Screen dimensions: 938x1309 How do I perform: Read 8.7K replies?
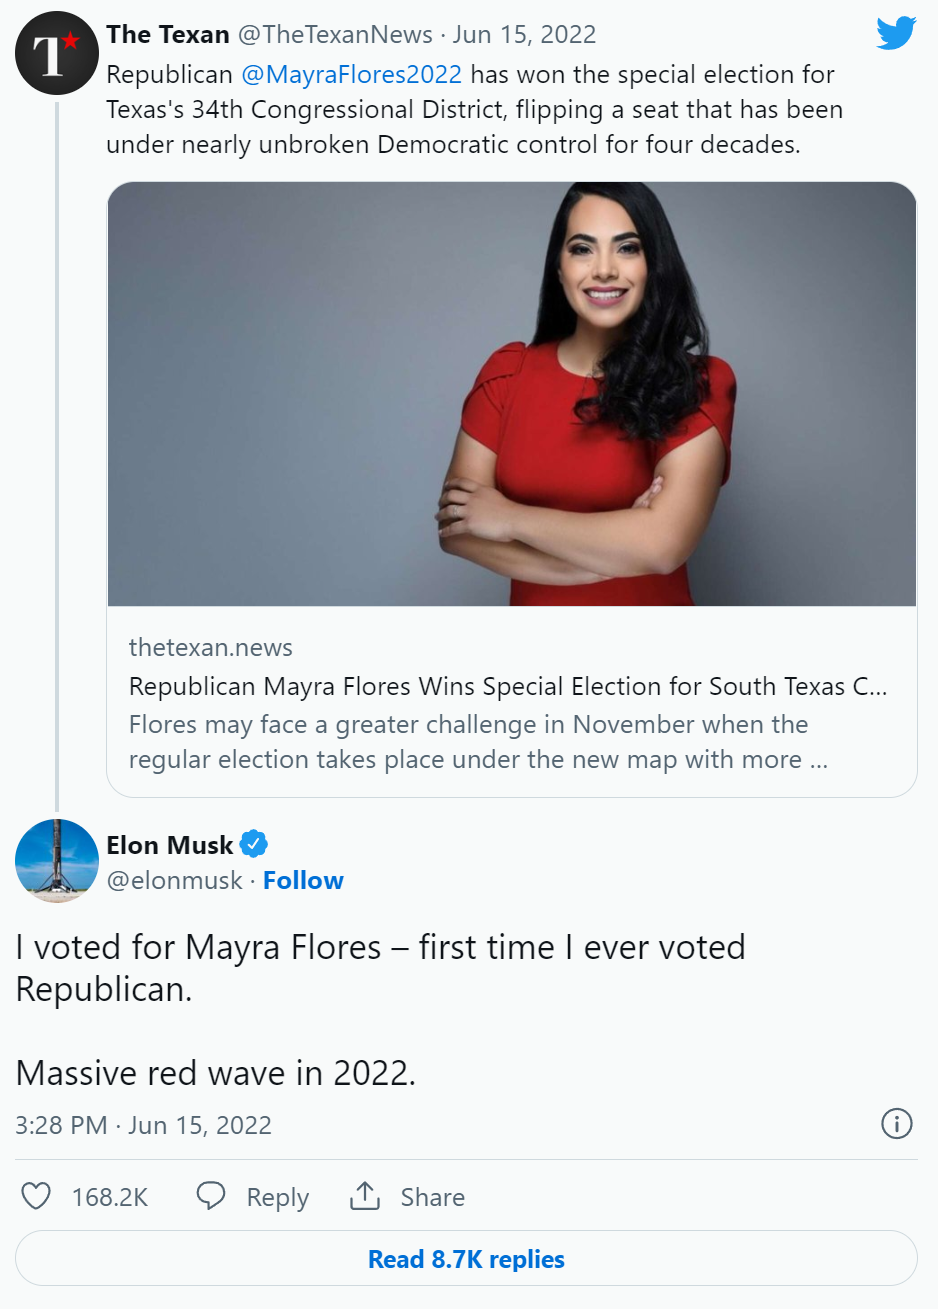tap(466, 1259)
